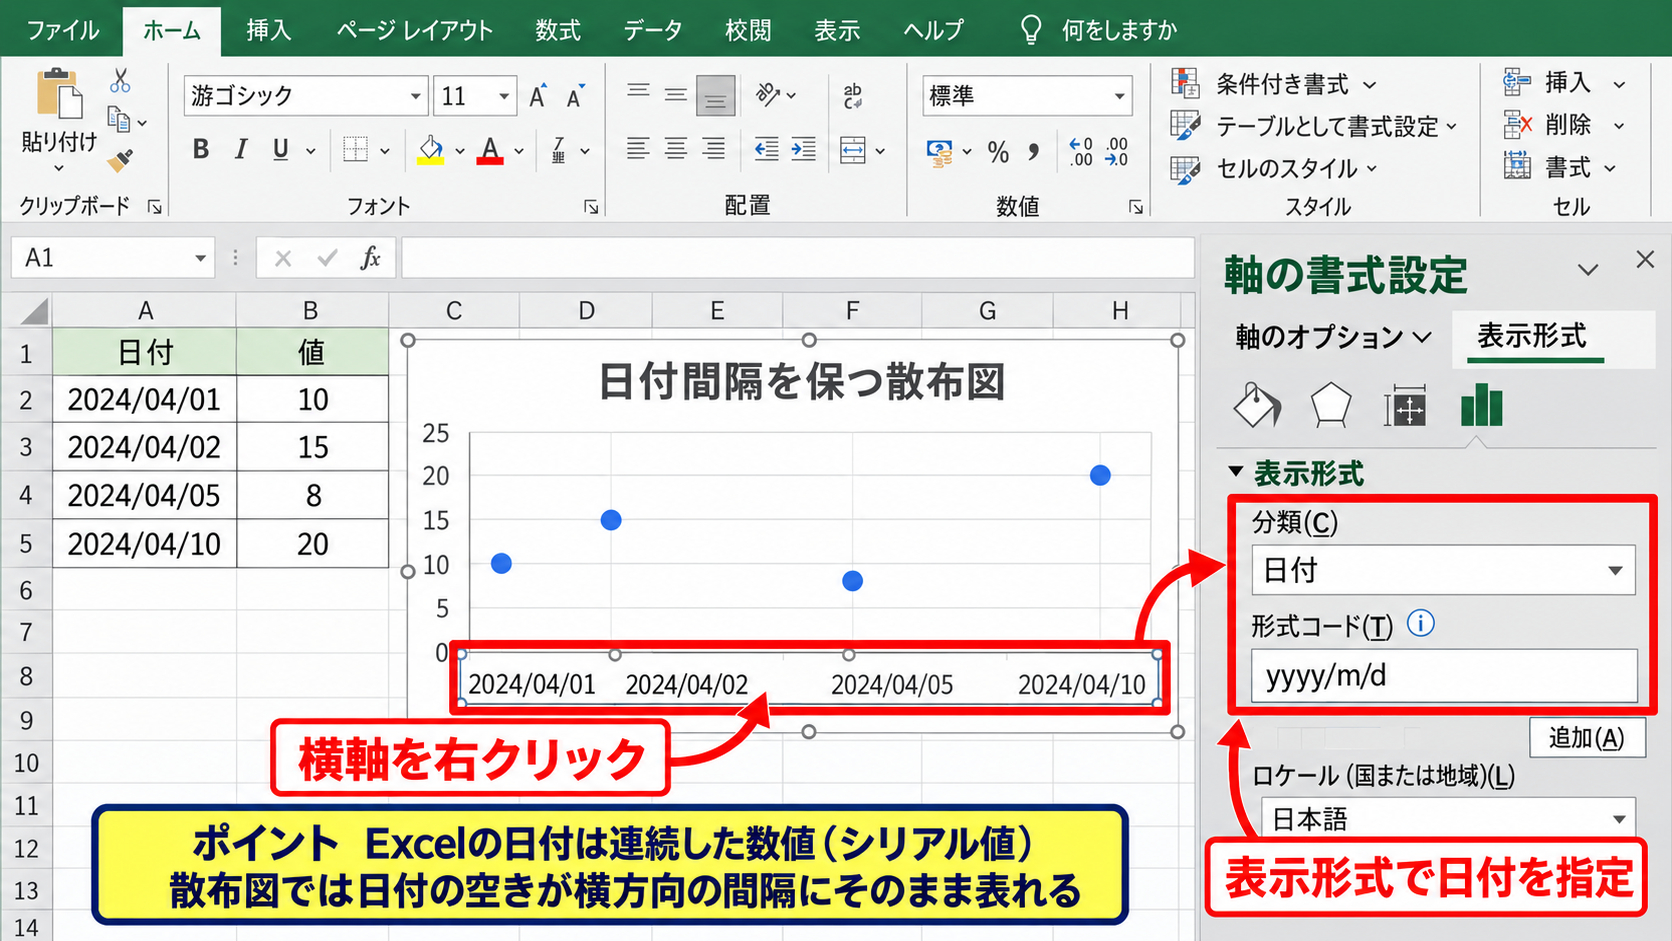Toggle underline formatting U
The height and width of the screenshot is (941, 1672).
coord(281,150)
